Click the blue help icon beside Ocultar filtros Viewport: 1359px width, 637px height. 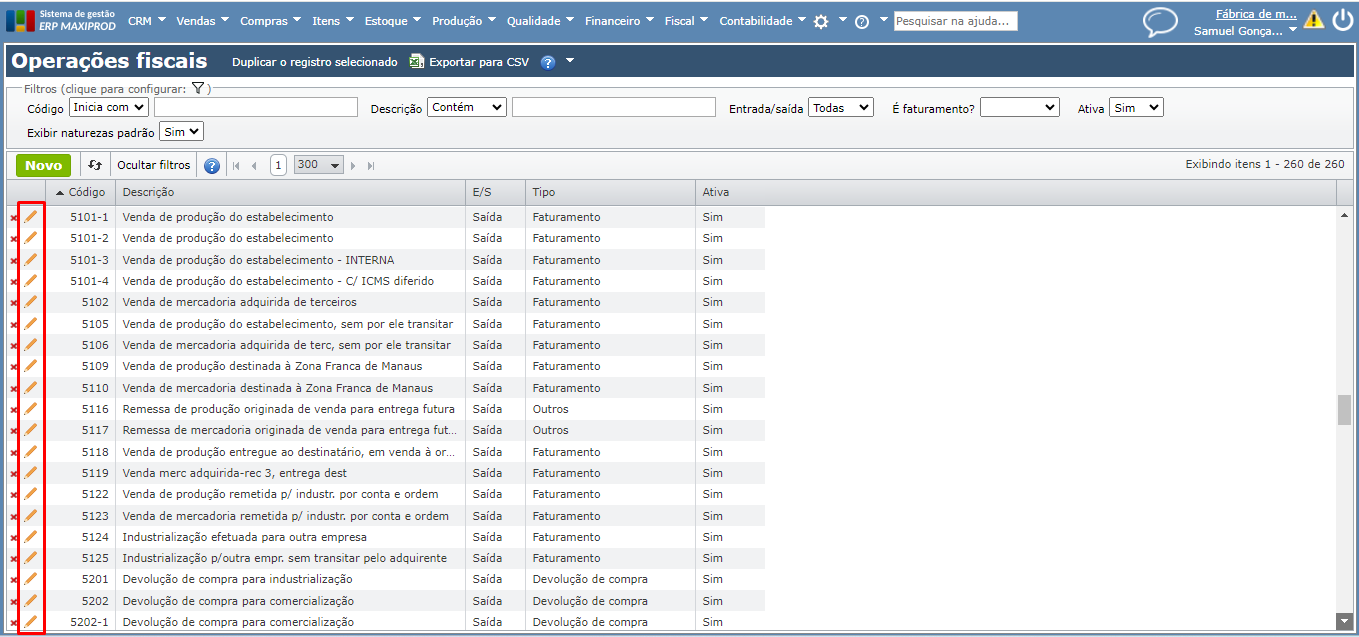tap(212, 166)
